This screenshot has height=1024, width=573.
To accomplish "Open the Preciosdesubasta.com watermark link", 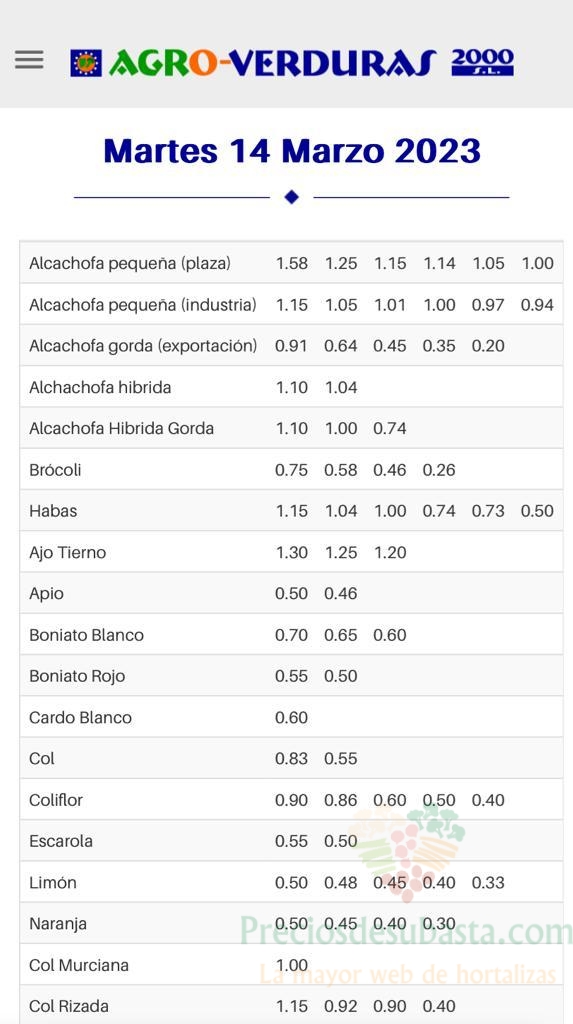I will [x=405, y=931].
